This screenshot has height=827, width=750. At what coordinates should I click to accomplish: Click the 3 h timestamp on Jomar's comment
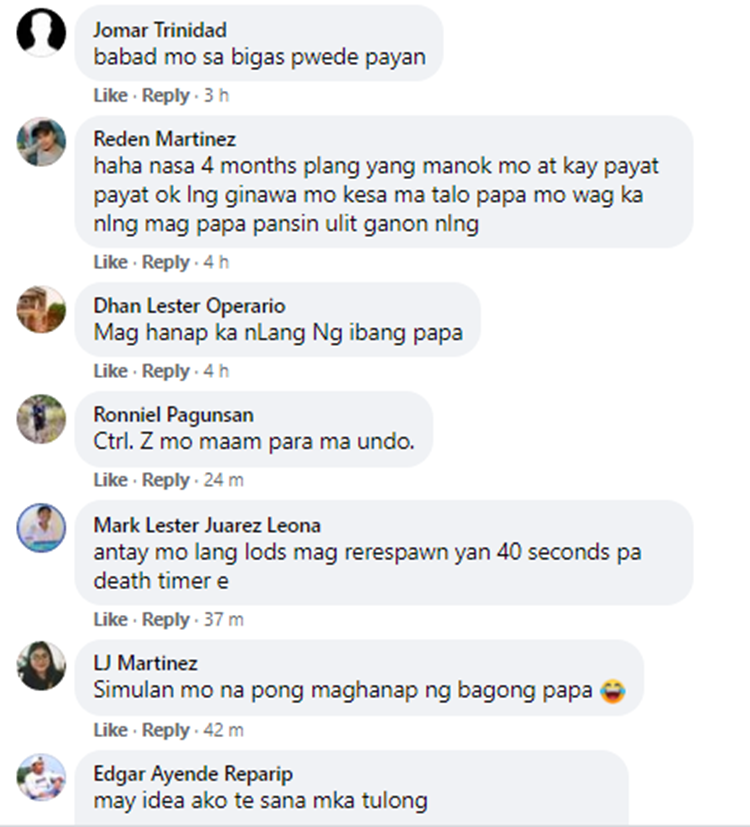pyautogui.click(x=216, y=95)
